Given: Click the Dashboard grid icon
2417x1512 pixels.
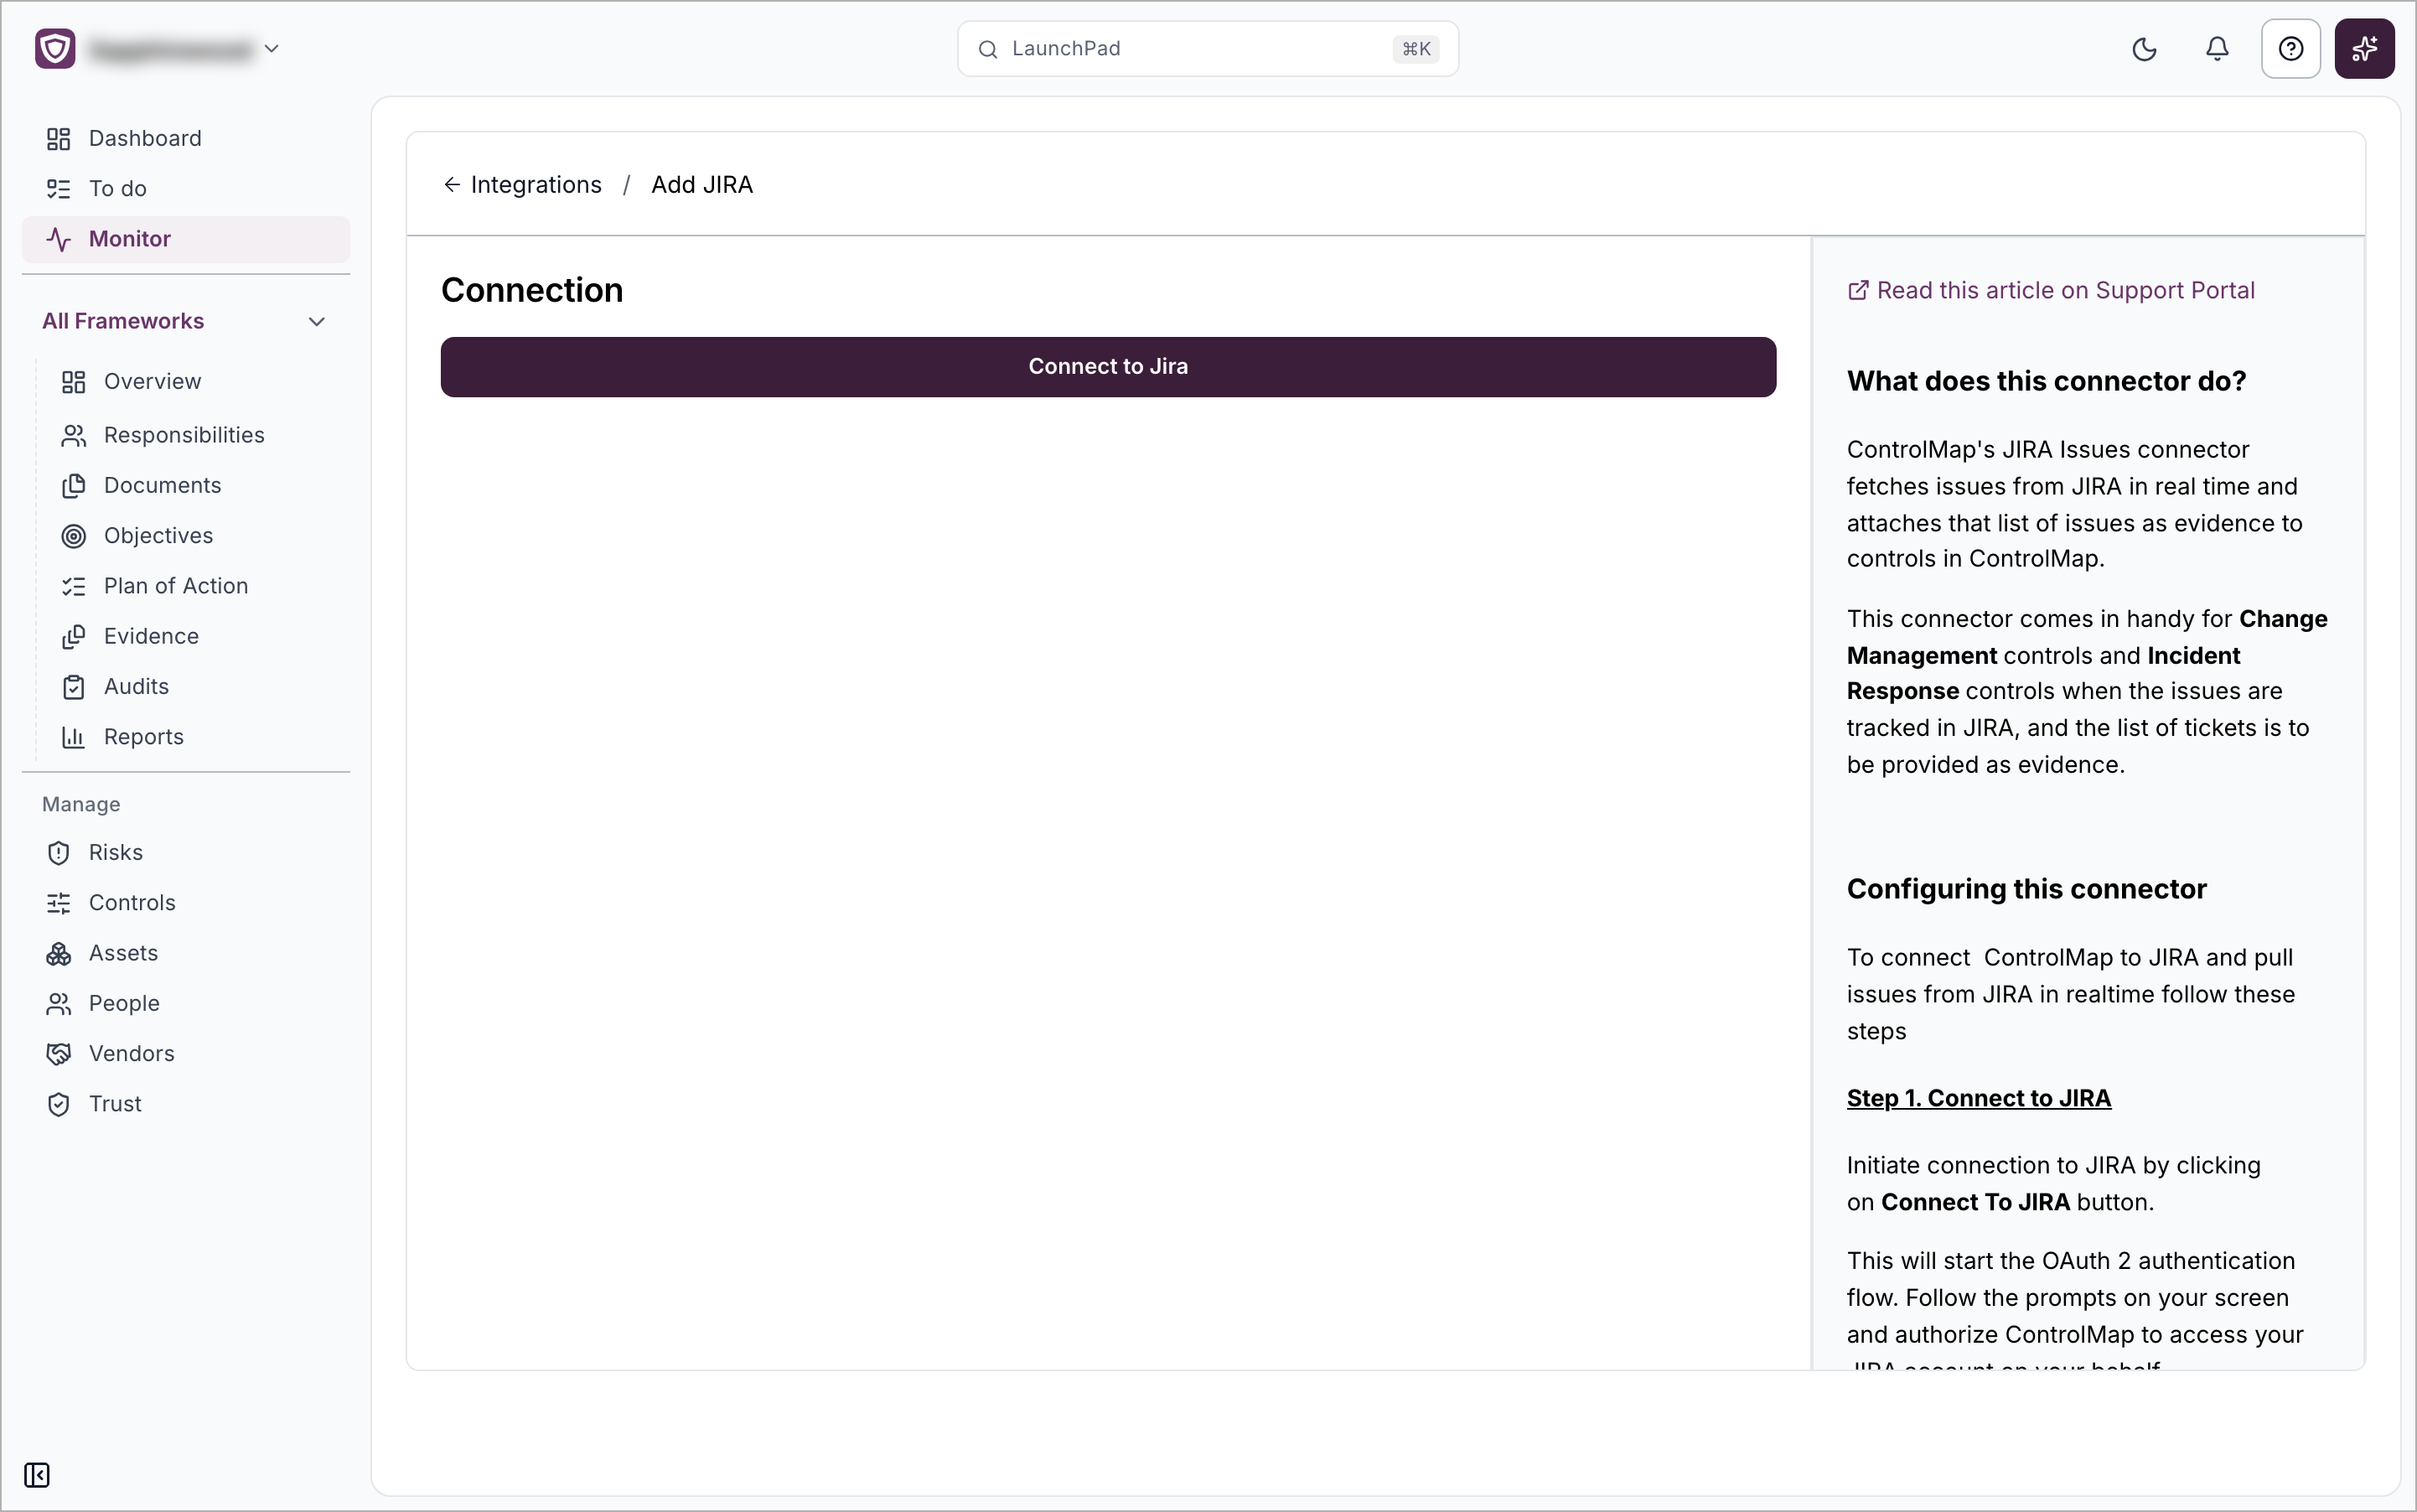Looking at the screenshot, I should (x=58, y=138).
